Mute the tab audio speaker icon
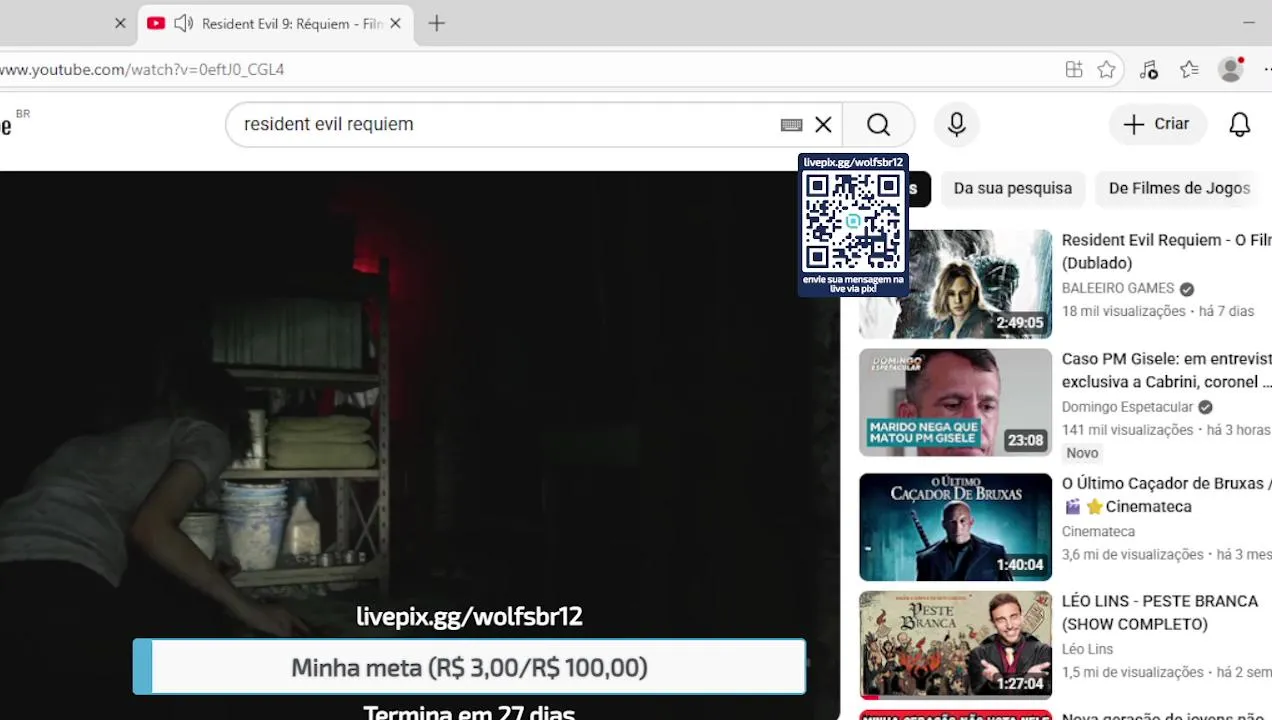The height and width of the screenshot is (720, 1272). [183, 23]
